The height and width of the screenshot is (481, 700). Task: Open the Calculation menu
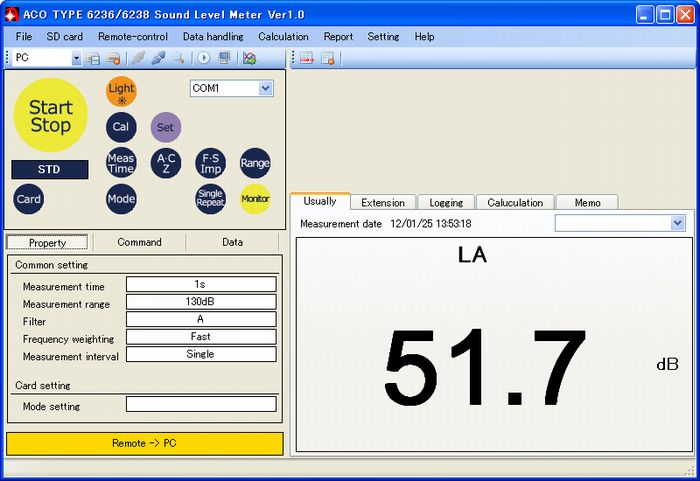(x=283, y=37)
